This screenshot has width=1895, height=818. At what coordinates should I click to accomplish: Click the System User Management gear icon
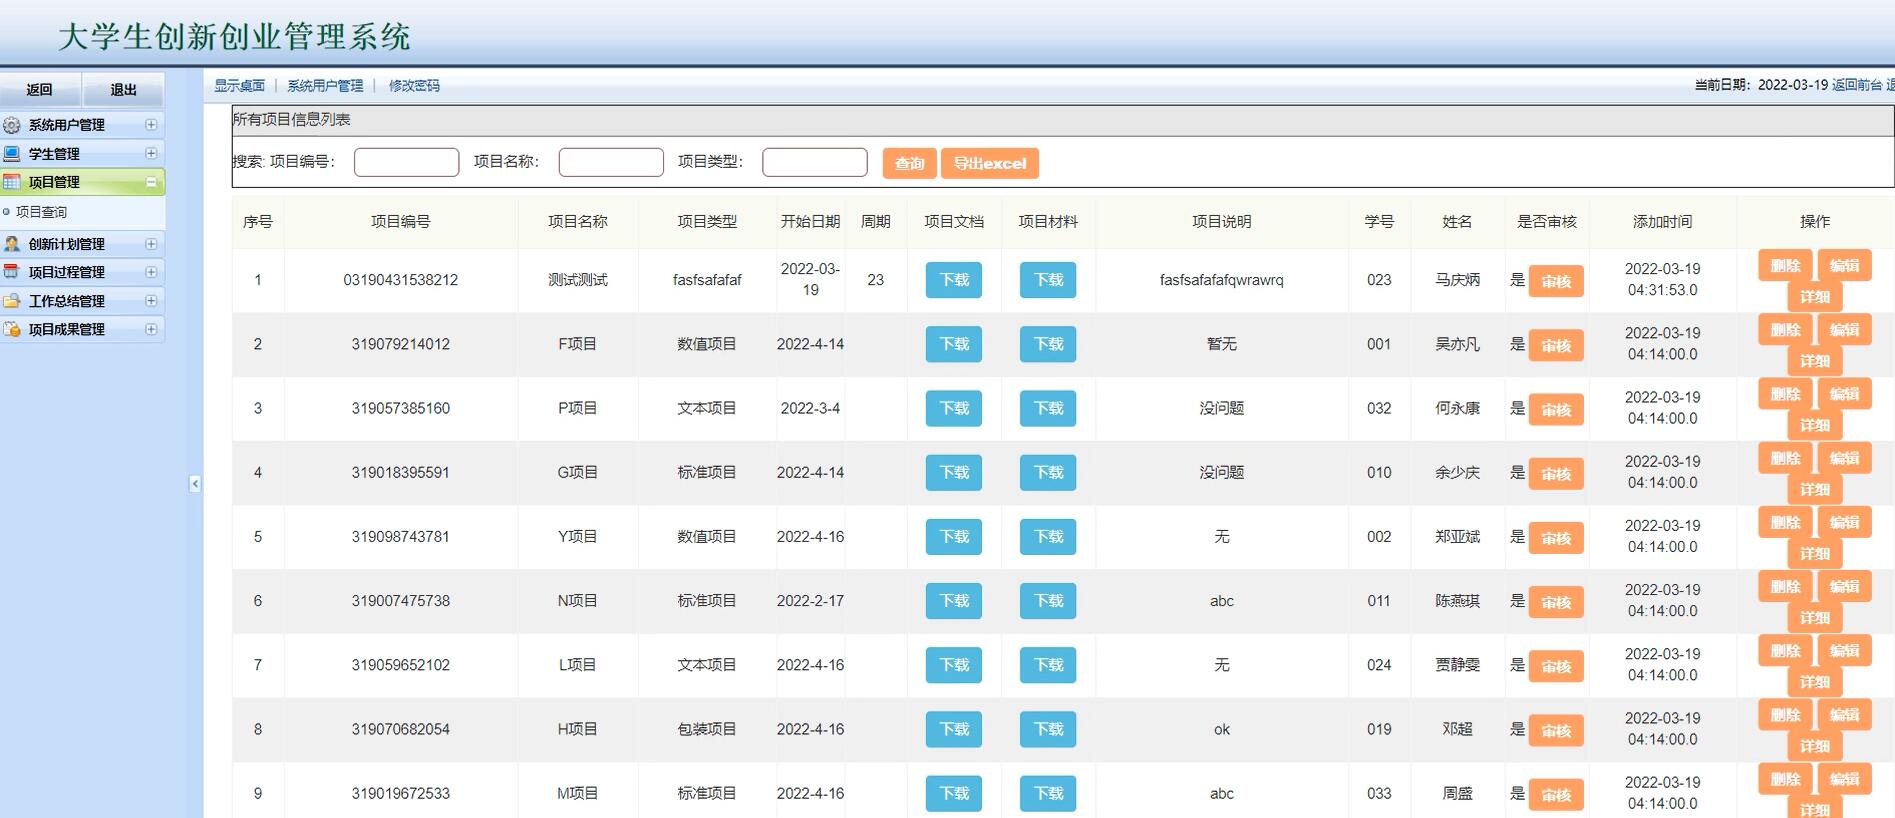[x=12, y=125]
